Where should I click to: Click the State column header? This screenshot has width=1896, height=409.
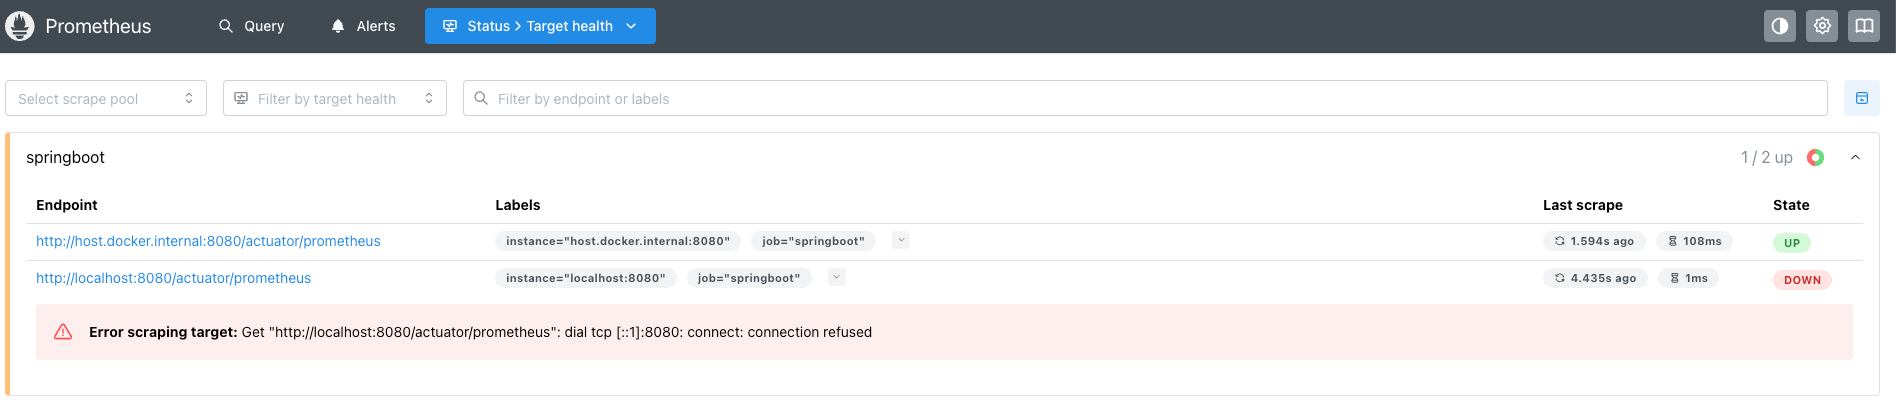(x=1791, y=205)
